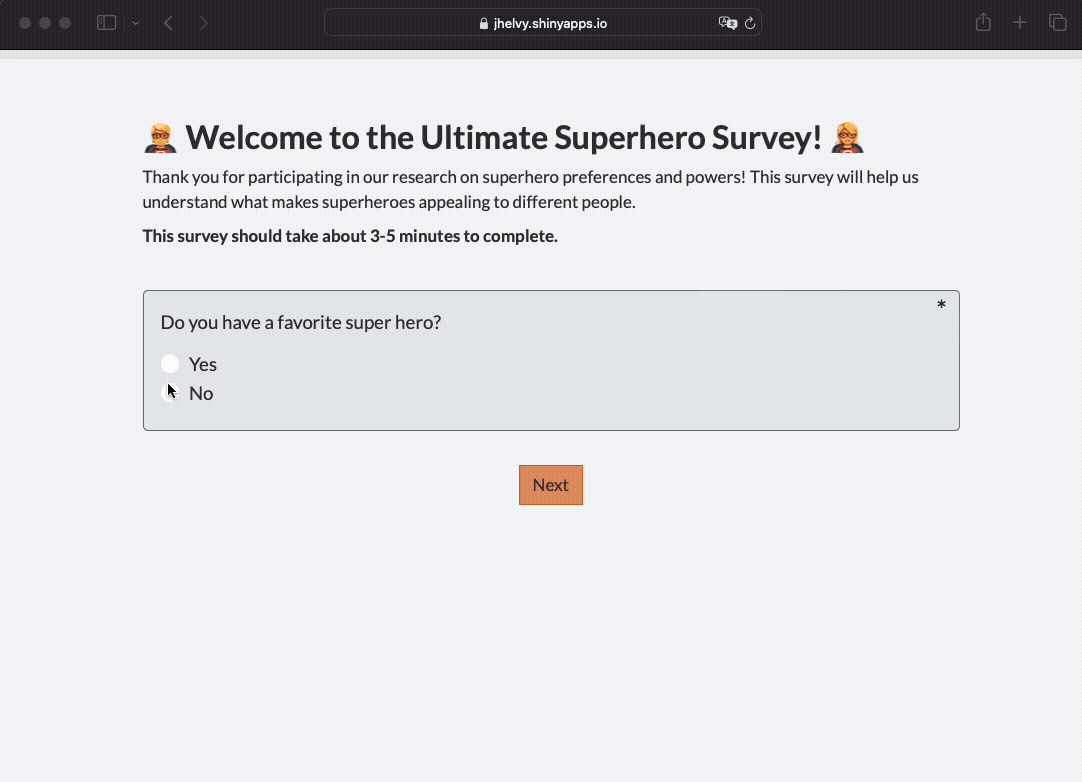Reload the current page
The image size is (1082, 782).
pos(750,23)
